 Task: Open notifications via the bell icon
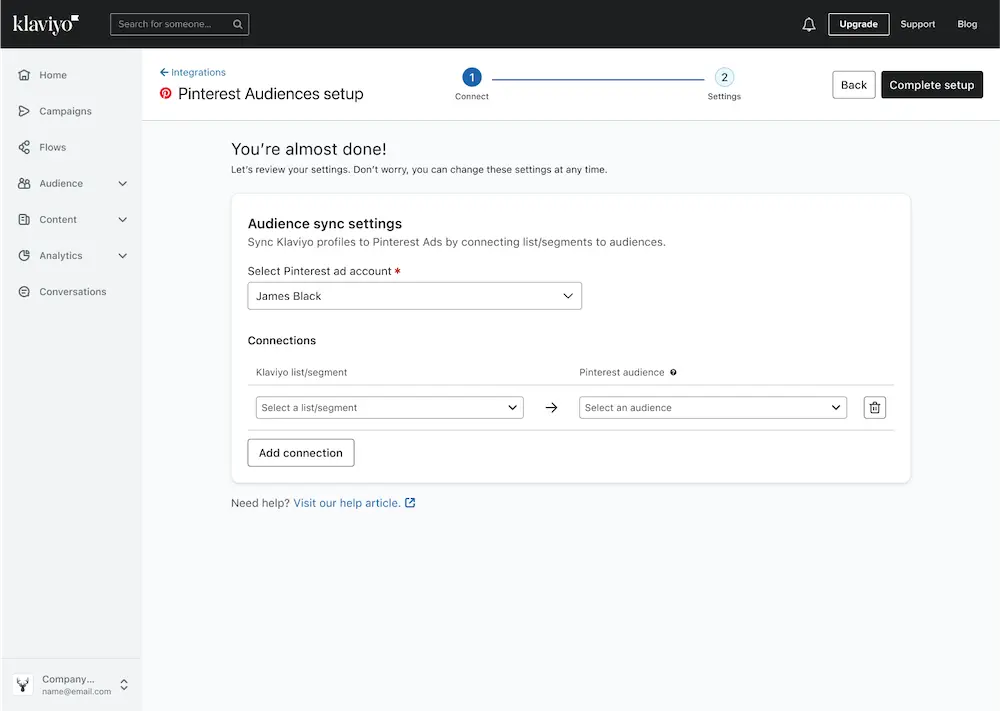(809, 23)
